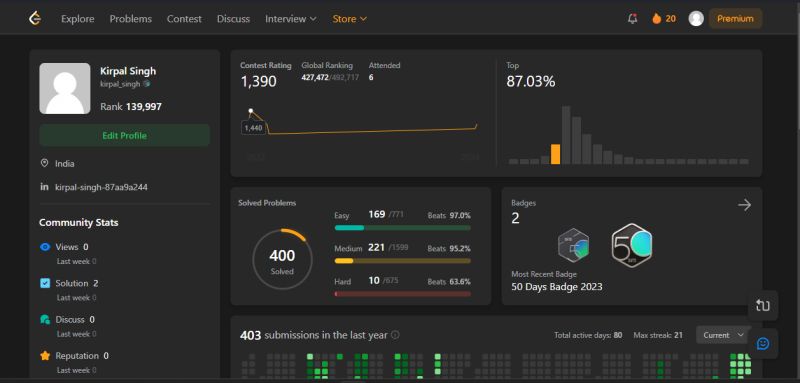800x383 pixels.
Task: Click the Edit Profile button
Action: point(124,136)
